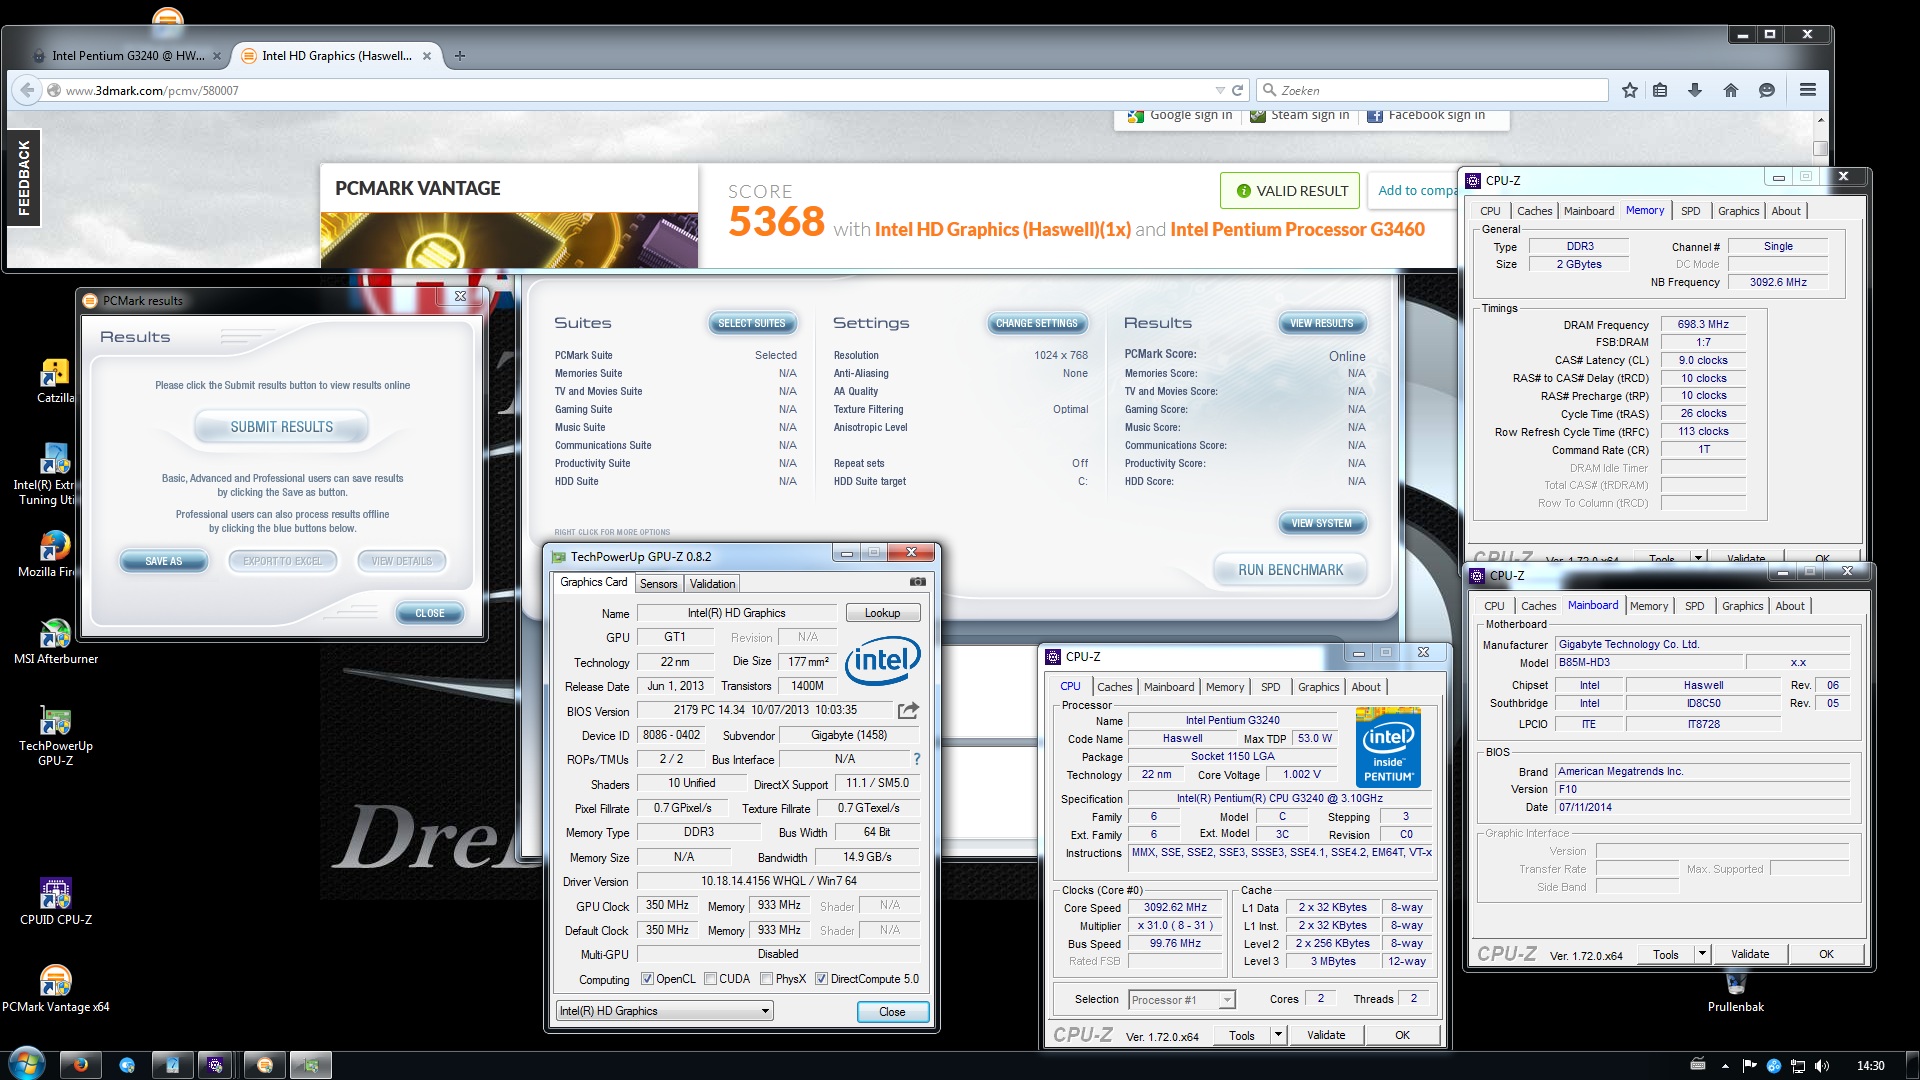Click the Steam sign in link
This screenshot has height=1080, width=1920.
(x=1300, y=115)
